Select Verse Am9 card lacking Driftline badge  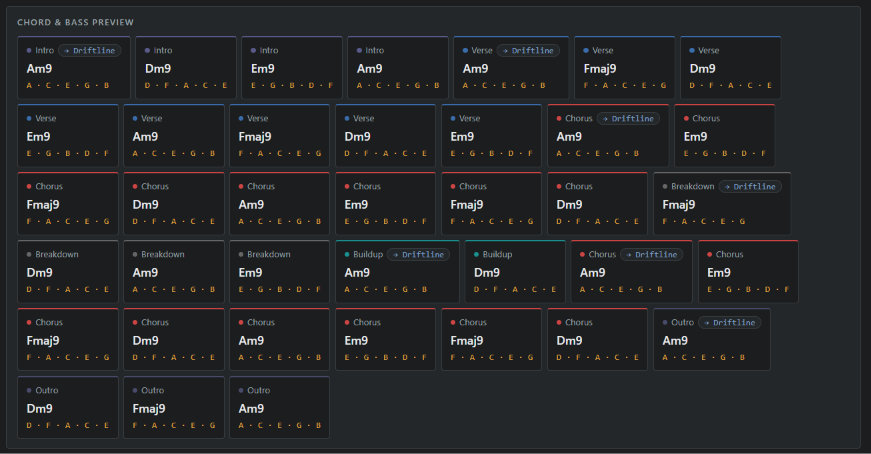(x=174, y=136)
